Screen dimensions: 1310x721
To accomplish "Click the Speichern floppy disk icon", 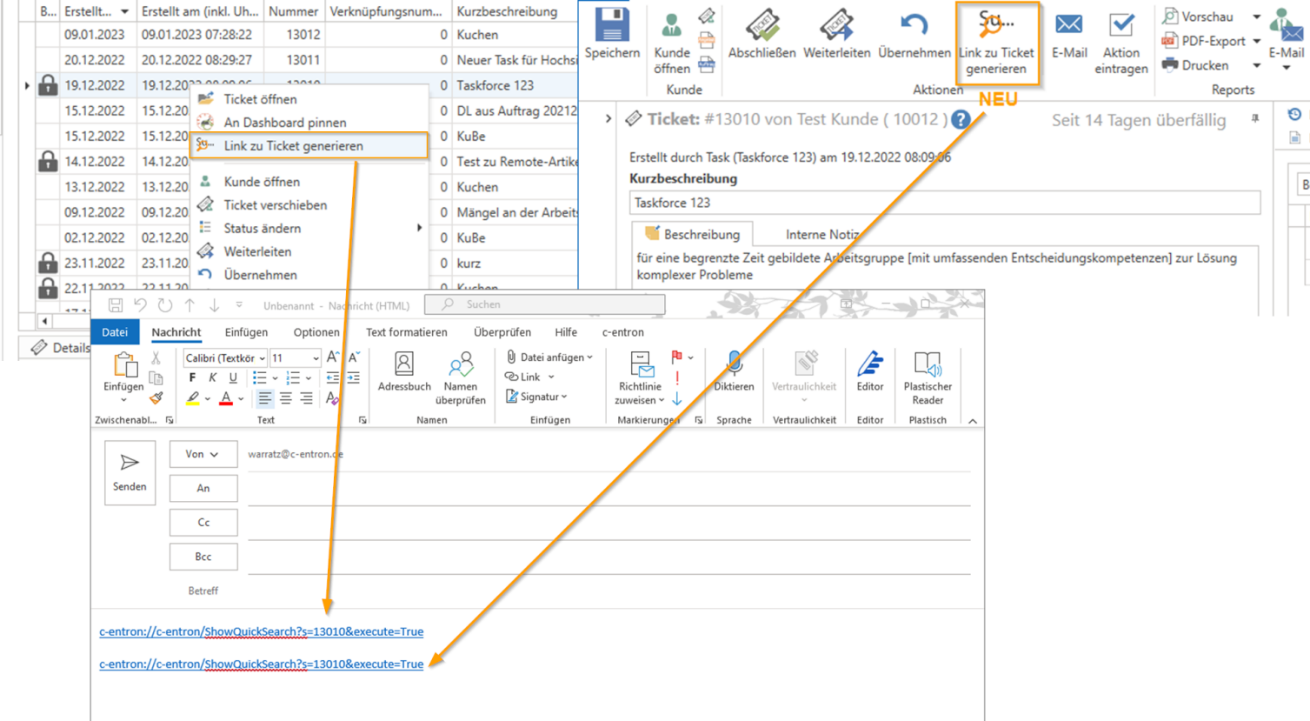I will click(612, 26).
